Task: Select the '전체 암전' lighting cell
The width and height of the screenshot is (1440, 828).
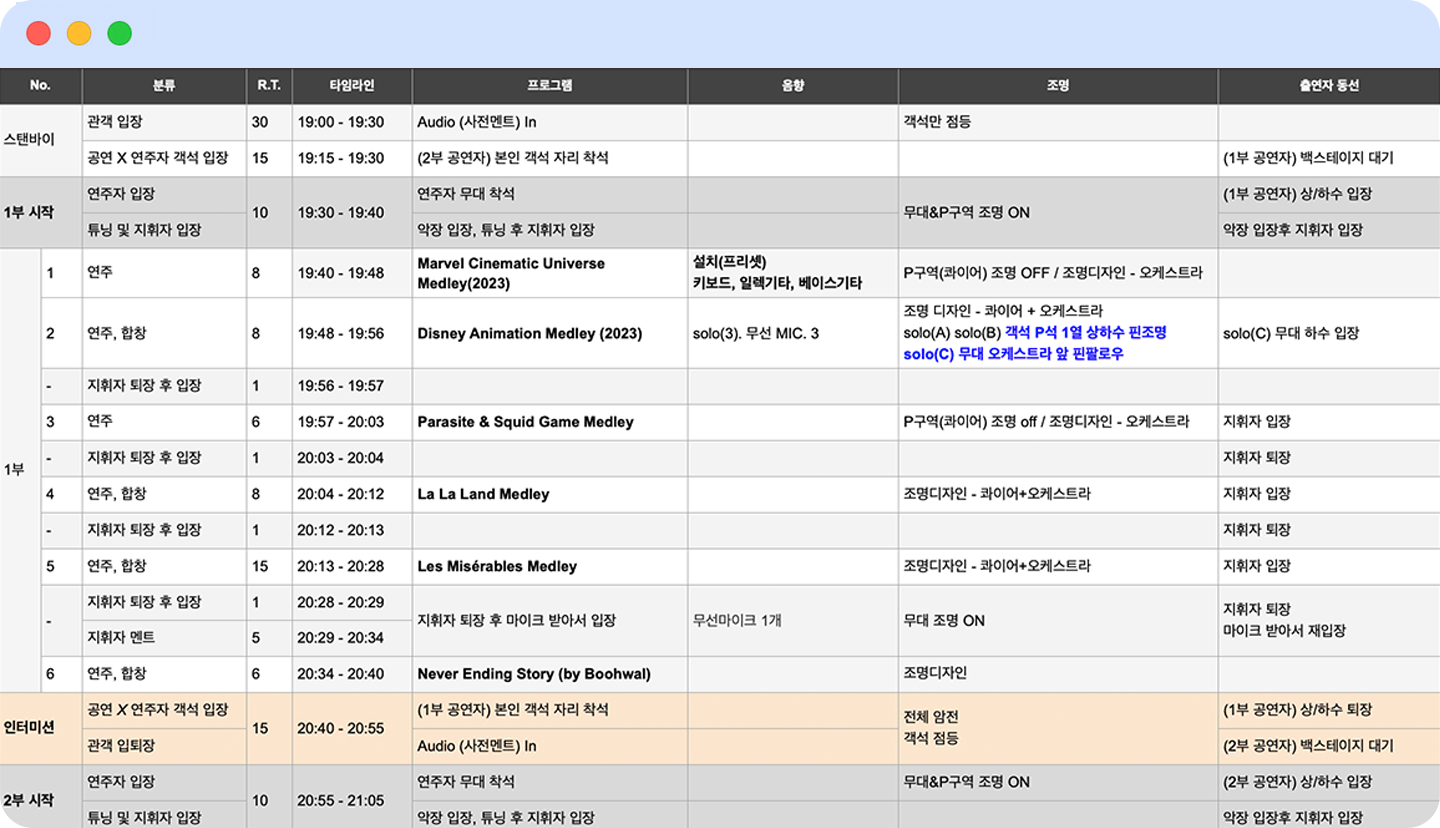Action: coord(1057,728)
